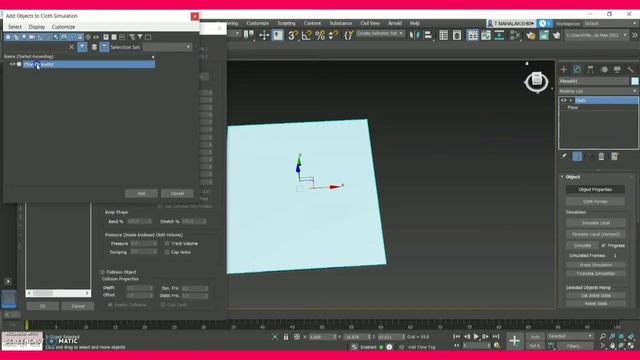Viewport: 640px width, 360px height.
Task: Open the Modify command panel tab
Action: pyautogui.click(x=577, y=69)
